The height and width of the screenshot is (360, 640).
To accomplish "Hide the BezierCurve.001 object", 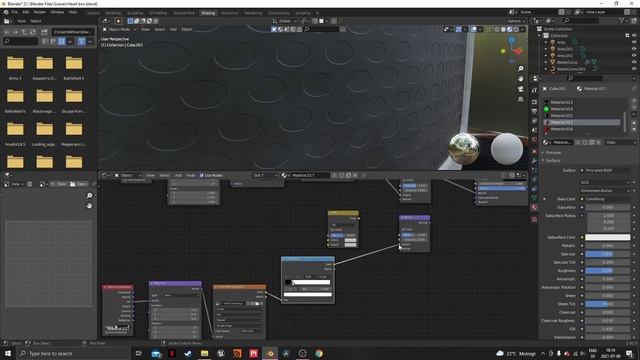I will pyautogui.click(x=634, y=69).
